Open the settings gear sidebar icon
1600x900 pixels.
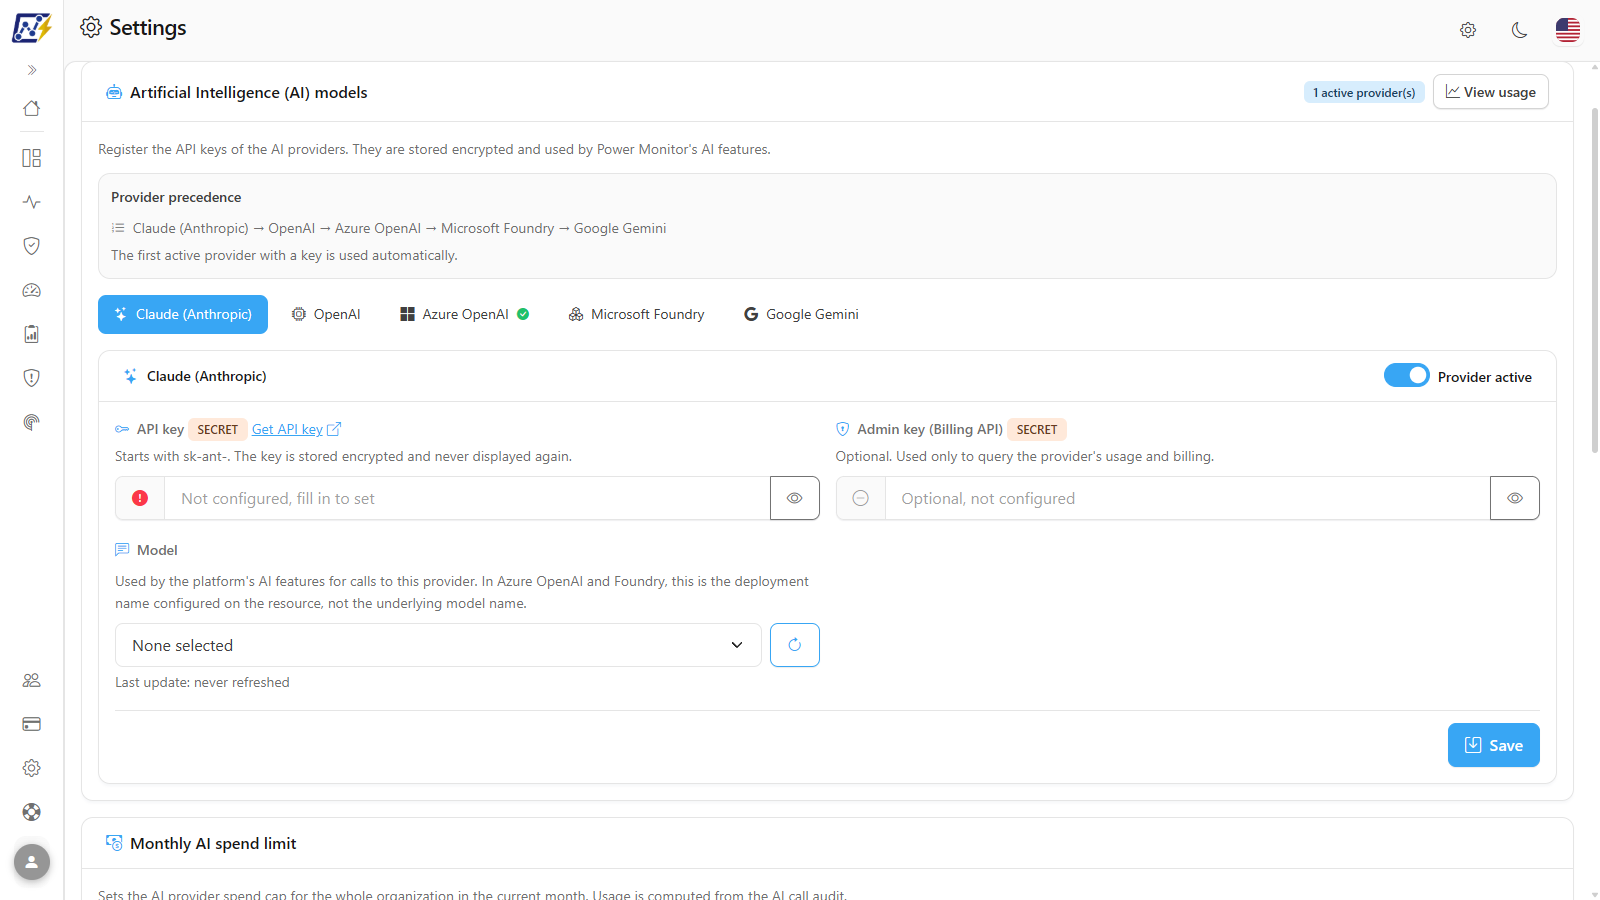point(32,768)
